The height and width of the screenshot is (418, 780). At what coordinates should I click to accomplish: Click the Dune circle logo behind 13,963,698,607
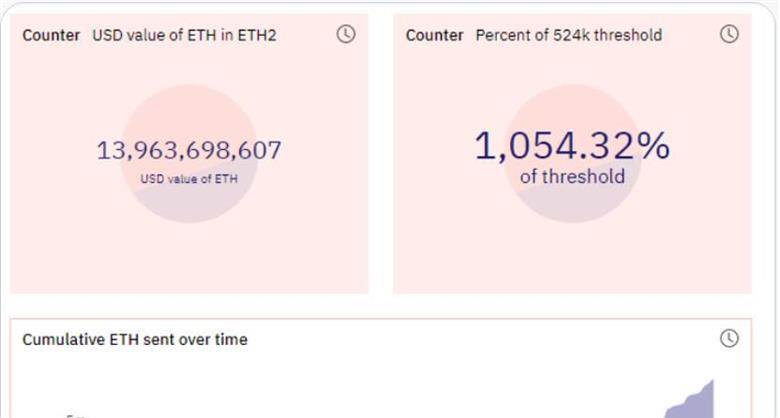tap(189, 153)
